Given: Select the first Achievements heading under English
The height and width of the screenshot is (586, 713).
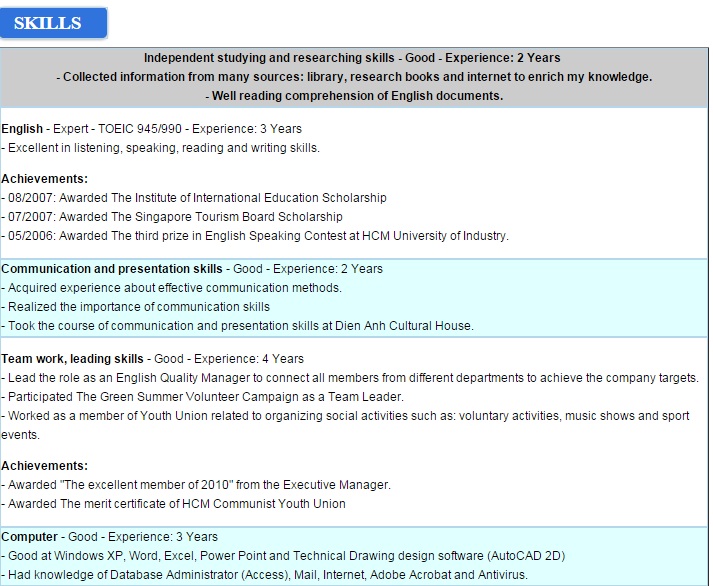Looking at the screenshot, I should (x=45, y=179).
